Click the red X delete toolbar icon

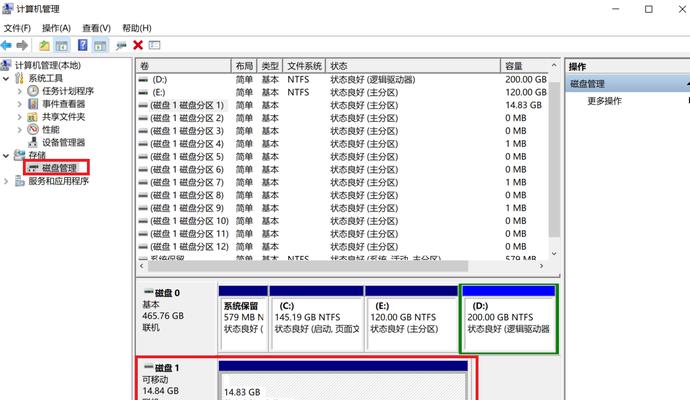pyautogui.click(x=138, y=45)
